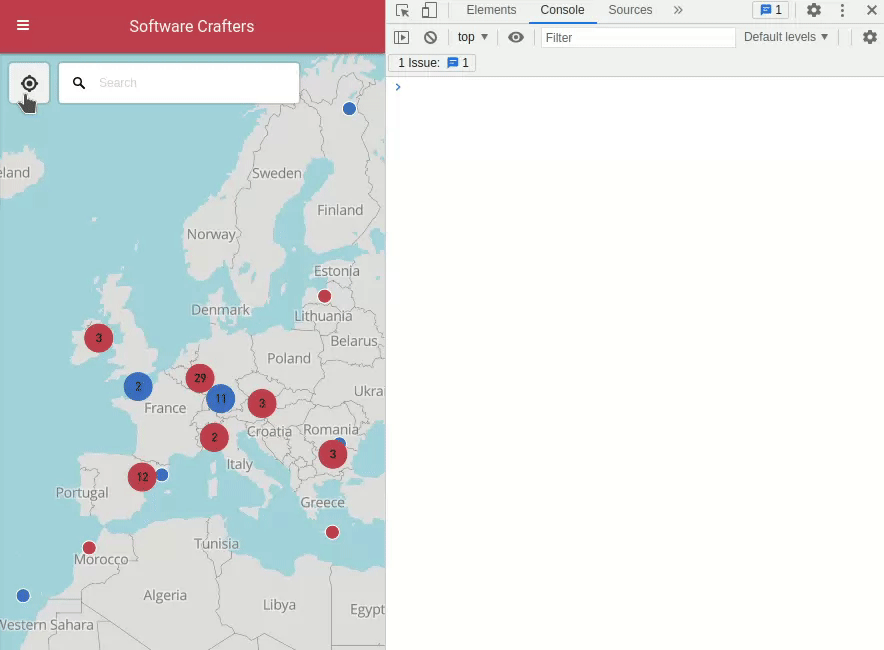Click the red cluster marker labeled 12
The image size is (884, 650).
[x=142, y=477]
